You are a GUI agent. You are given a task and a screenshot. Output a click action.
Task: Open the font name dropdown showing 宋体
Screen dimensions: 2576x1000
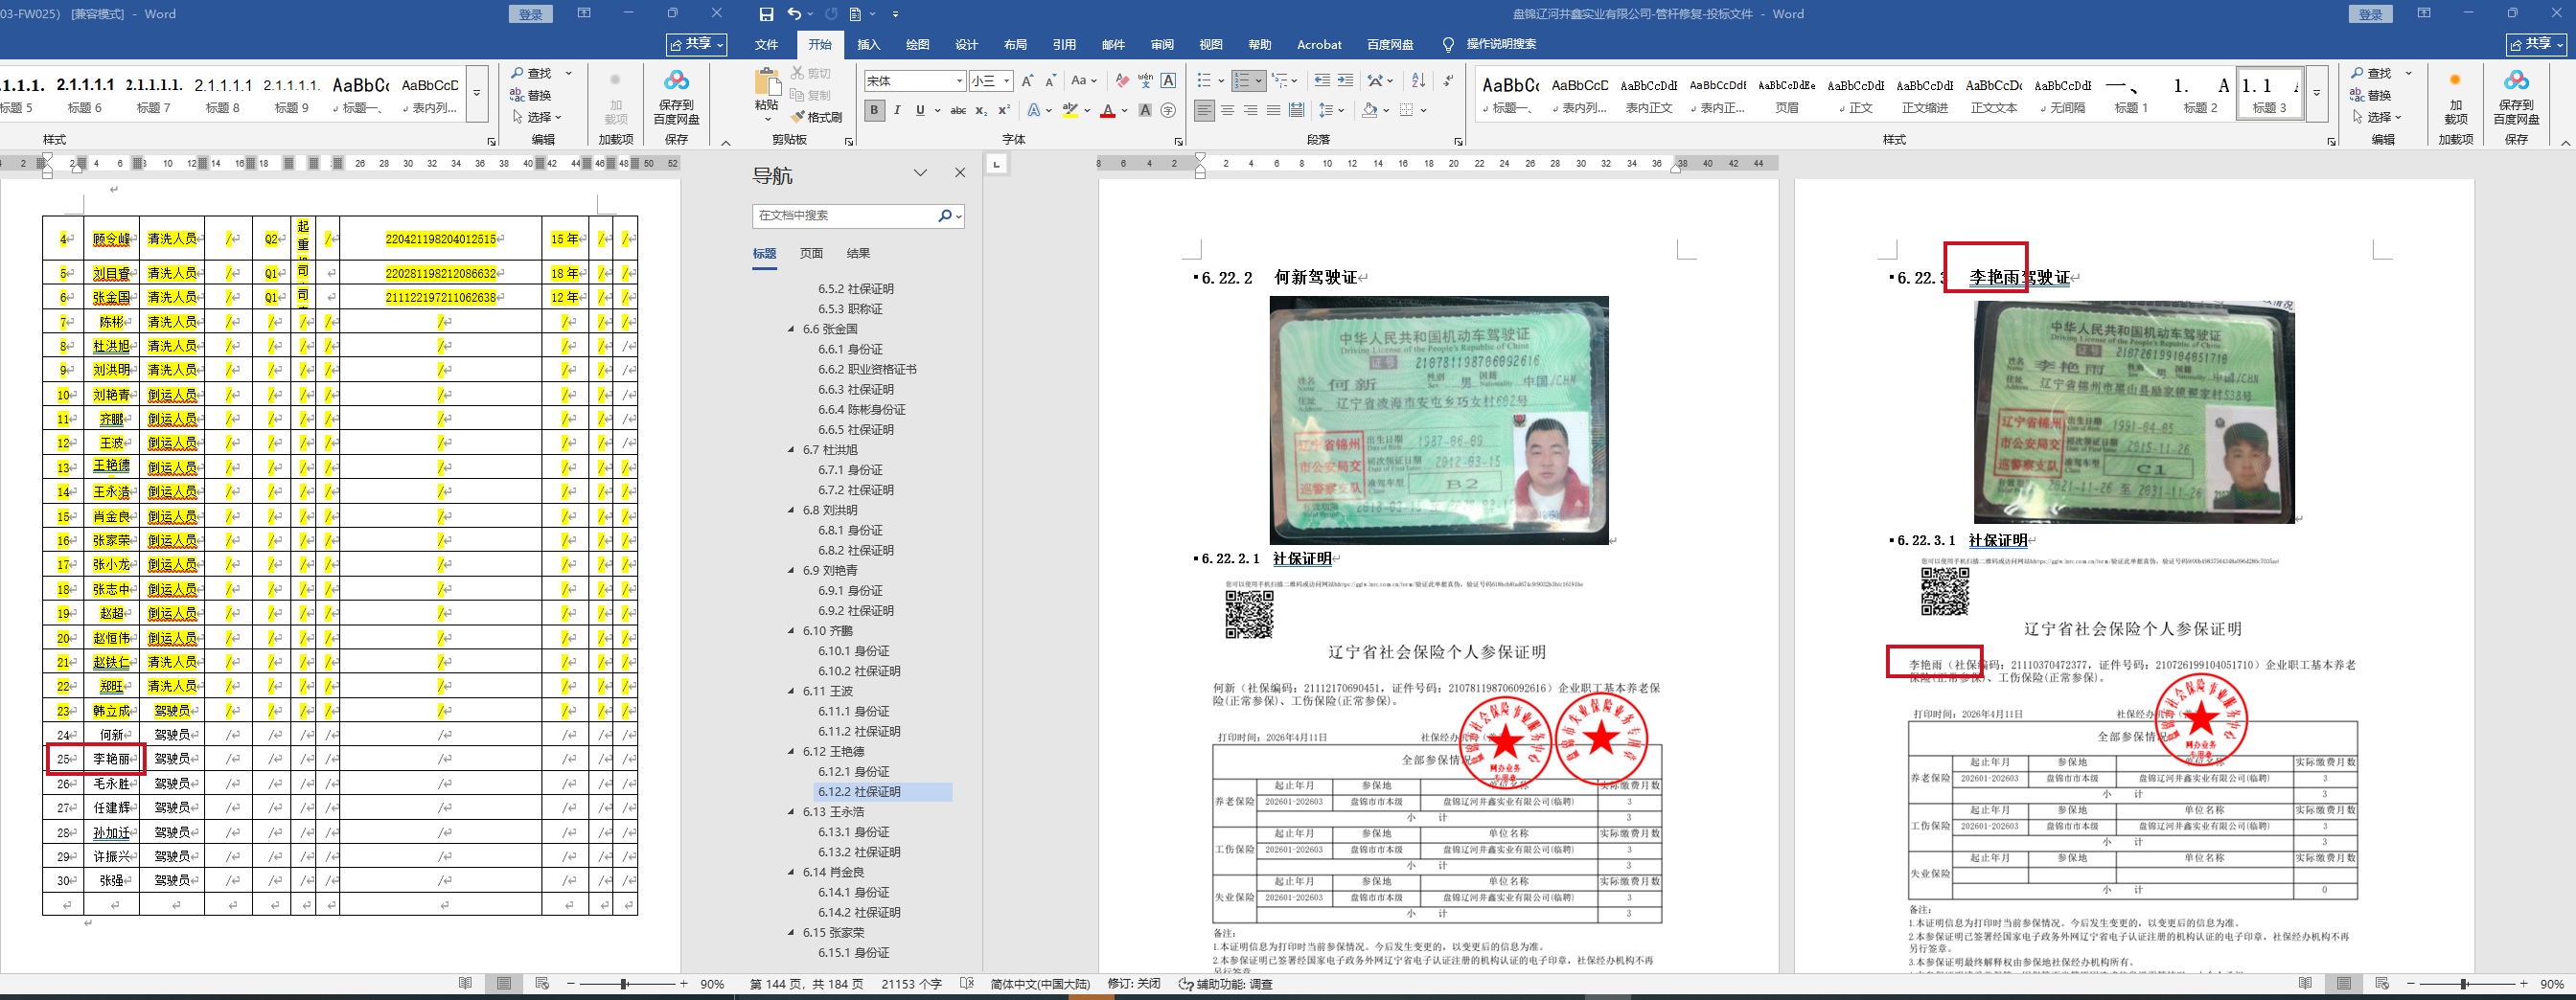point(959,81)
